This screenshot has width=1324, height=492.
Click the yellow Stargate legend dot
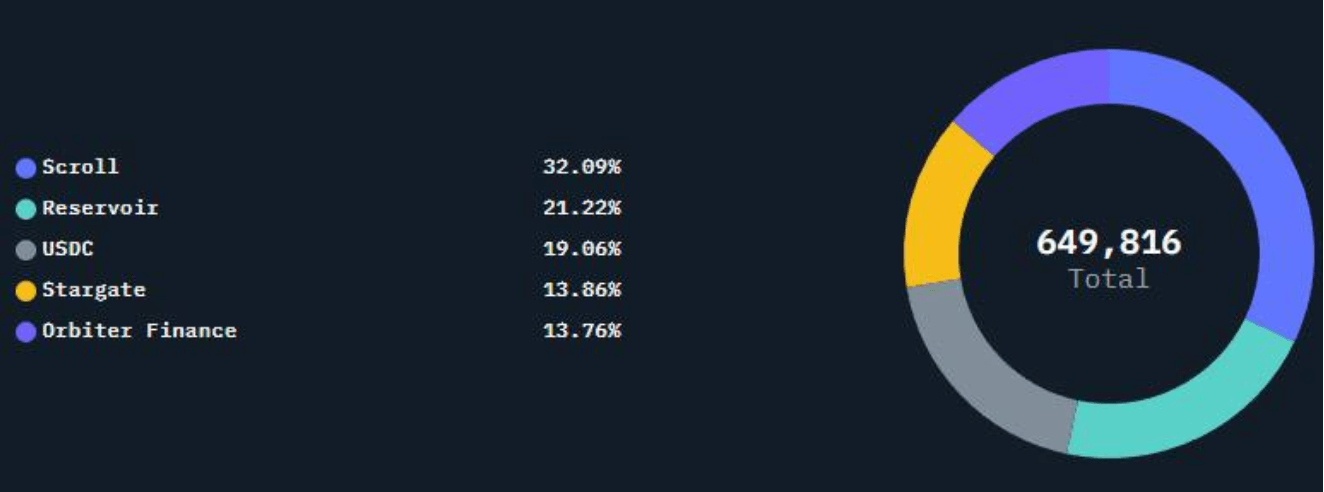coord(26,291)
